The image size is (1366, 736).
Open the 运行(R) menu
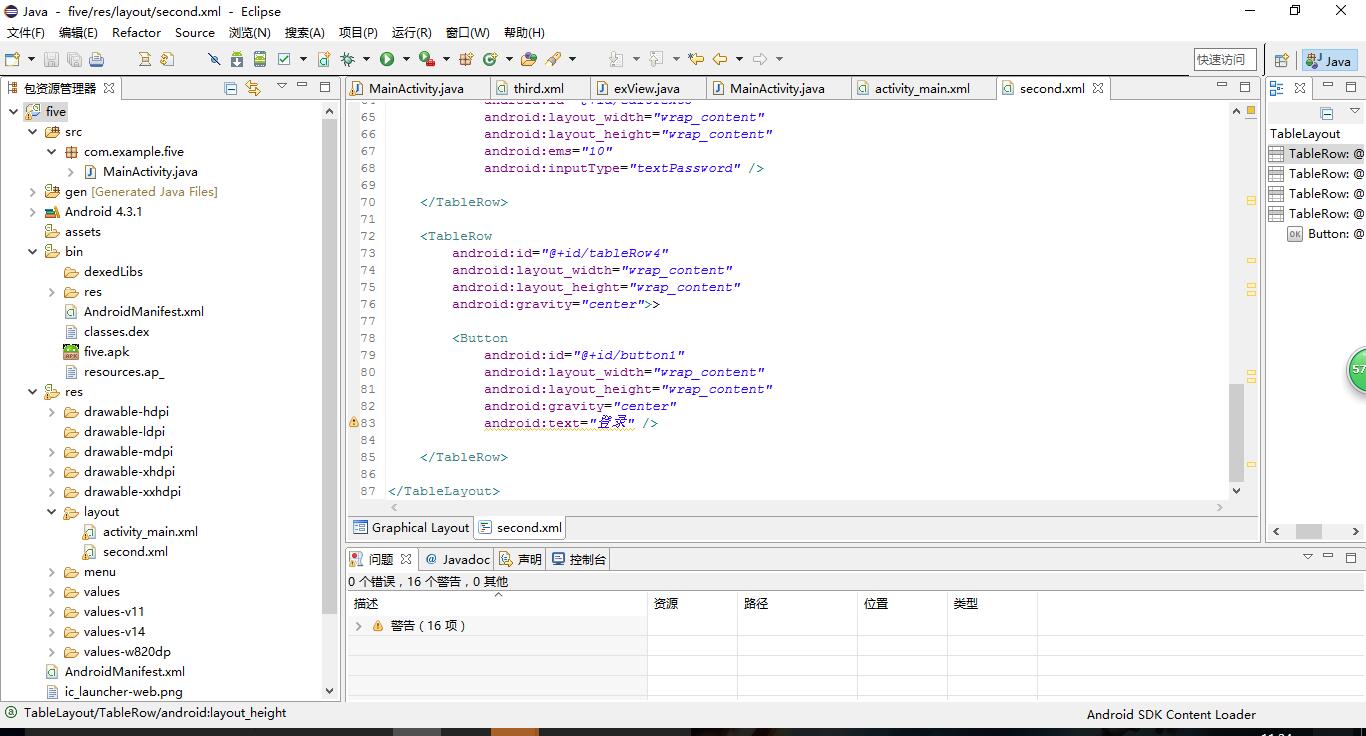(x=412, y=33)
